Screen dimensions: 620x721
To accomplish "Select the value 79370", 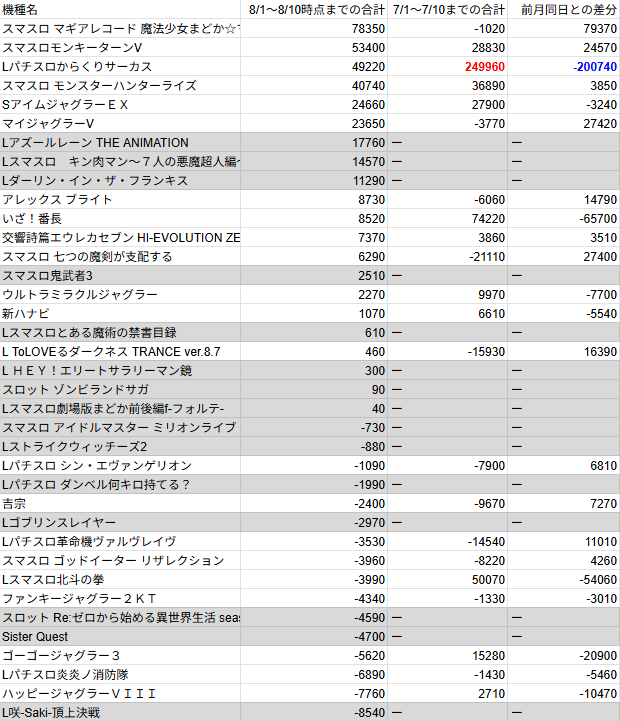I will coord(600,29).
